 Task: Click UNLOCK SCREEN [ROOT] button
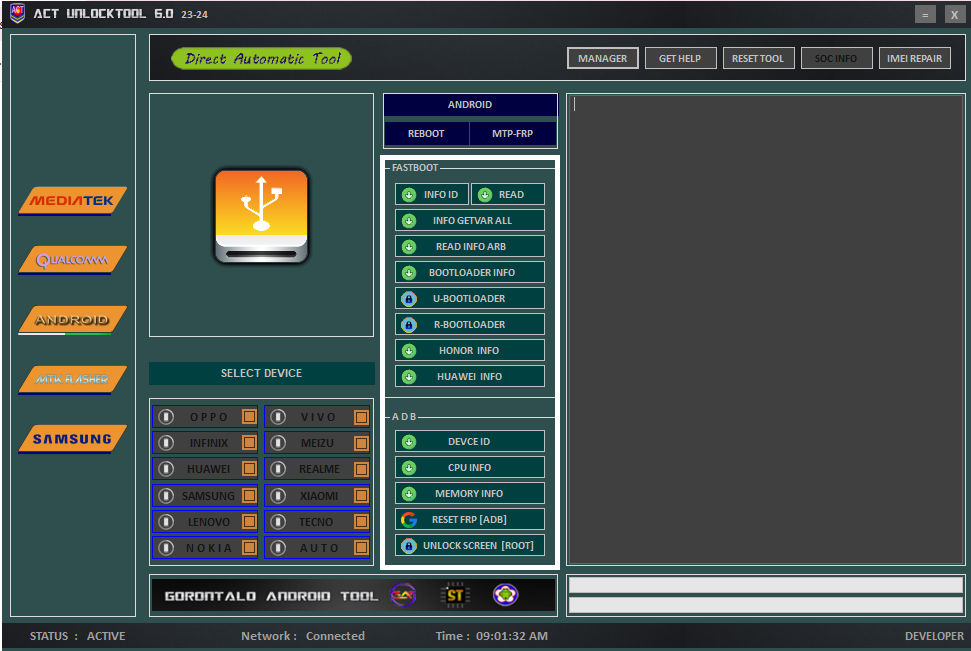pyautogui.click(x=470, y=546)
